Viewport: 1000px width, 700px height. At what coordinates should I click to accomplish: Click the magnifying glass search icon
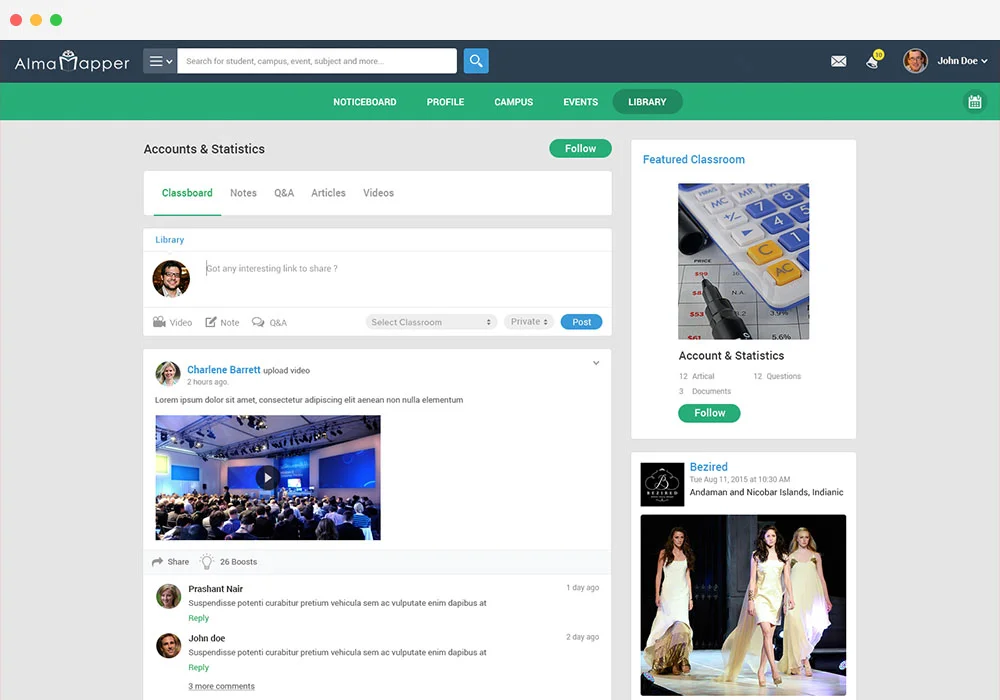click(475, 60)
